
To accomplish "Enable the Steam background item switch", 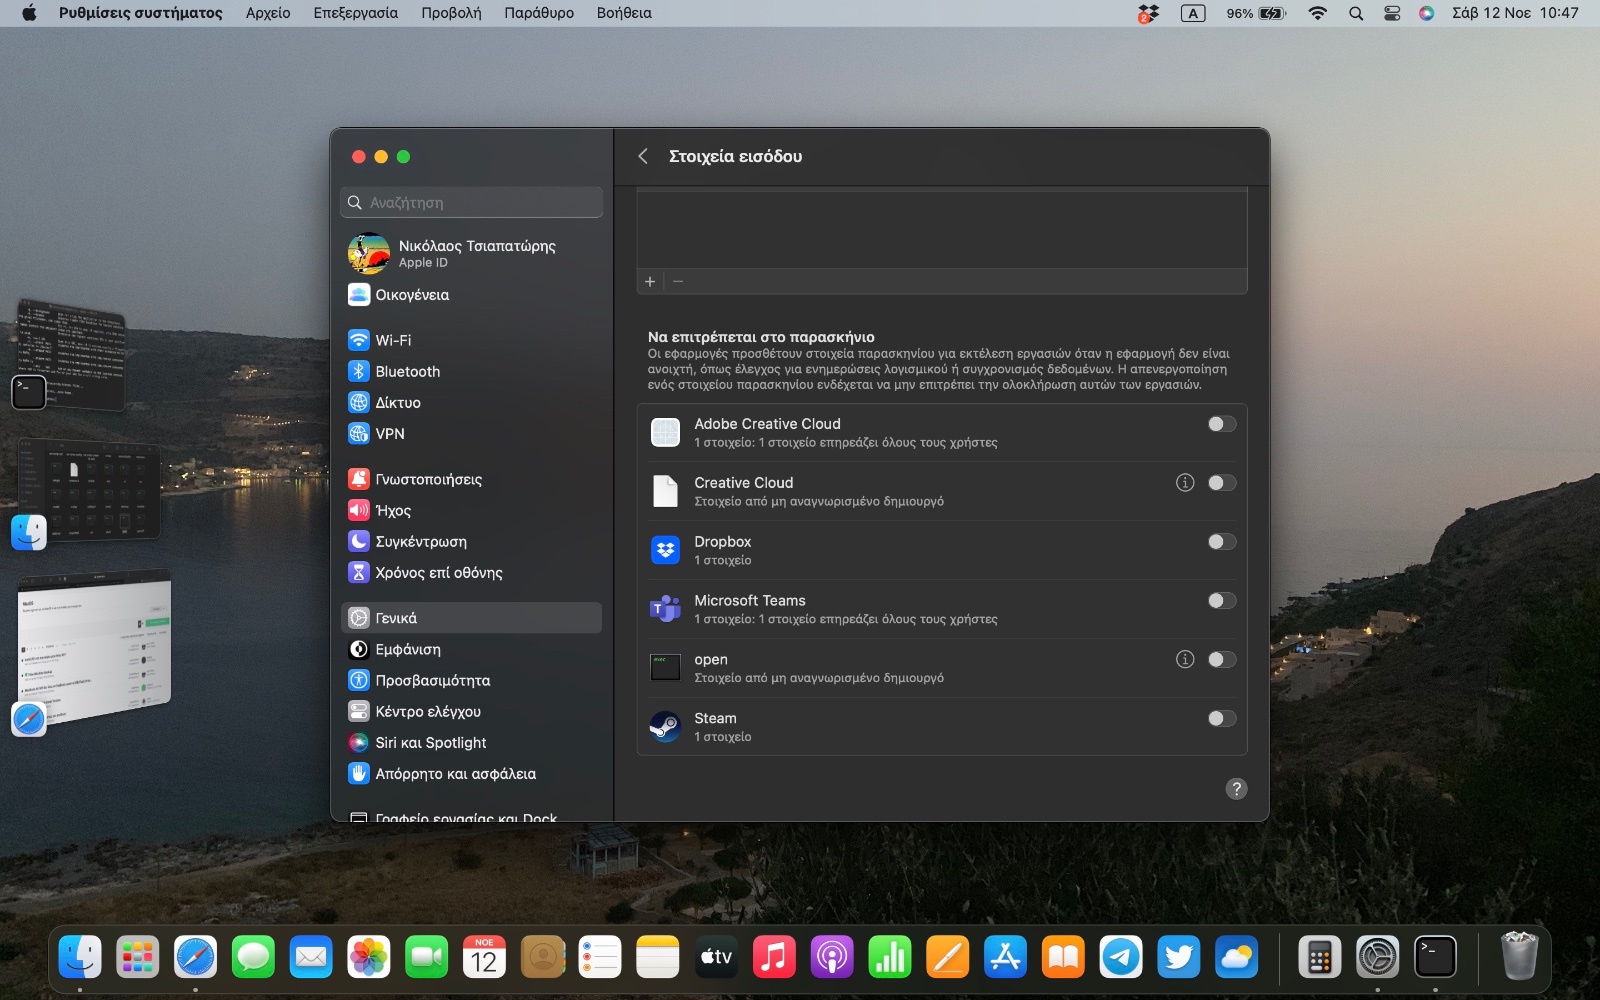I will tap(1221, 718).
